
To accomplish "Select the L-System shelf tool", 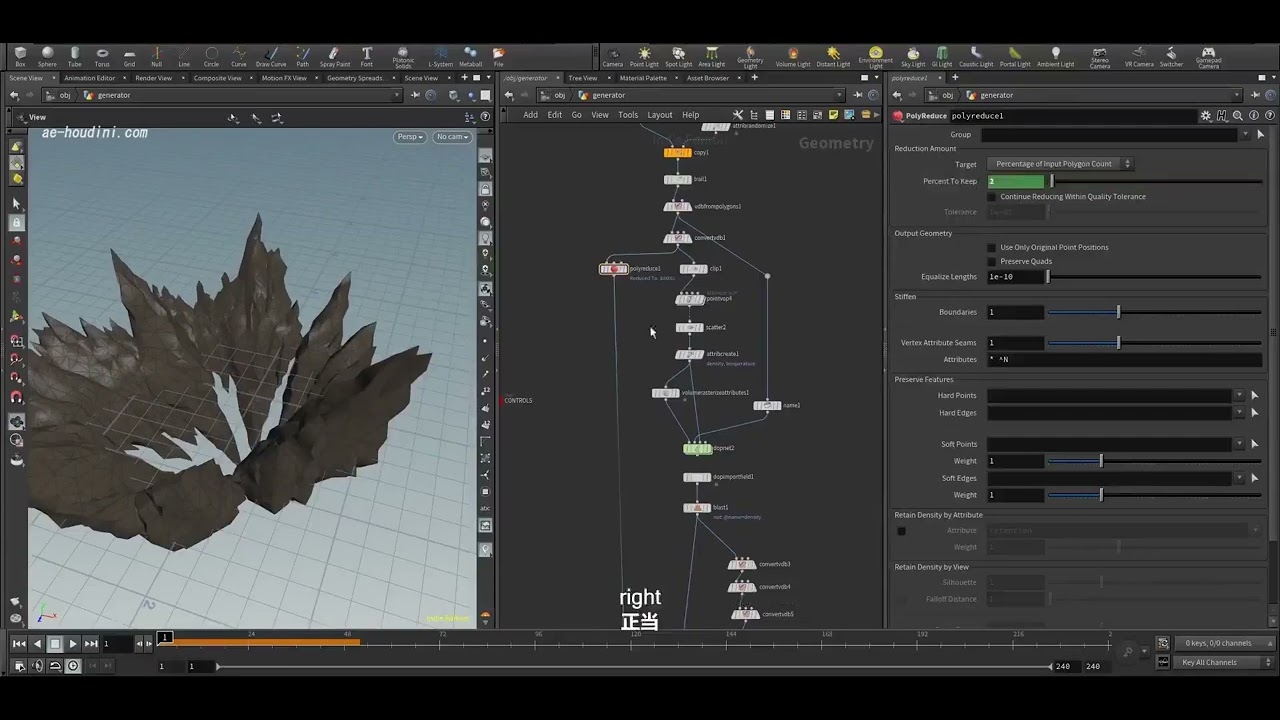I will [x=440, y=56].
